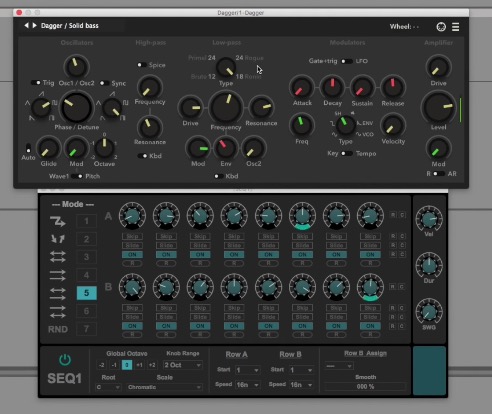Select mode icon next to number 5
Screen dimensions: 492x414
[57, 293]
